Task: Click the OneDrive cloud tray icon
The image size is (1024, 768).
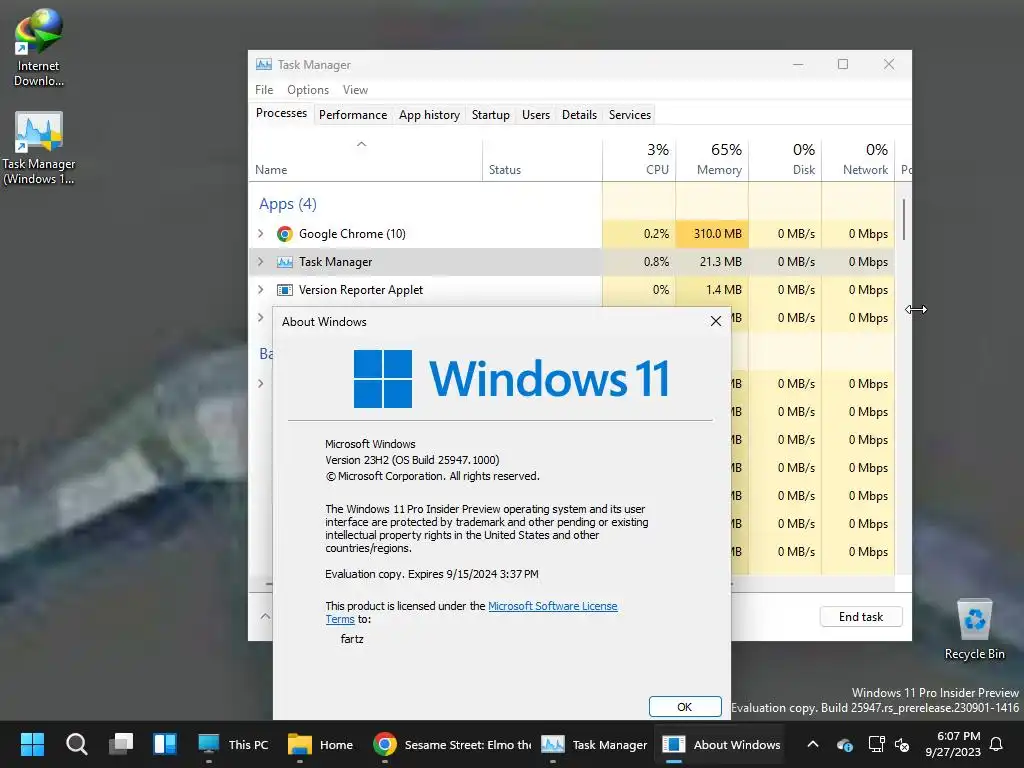Action: point(844,744)
